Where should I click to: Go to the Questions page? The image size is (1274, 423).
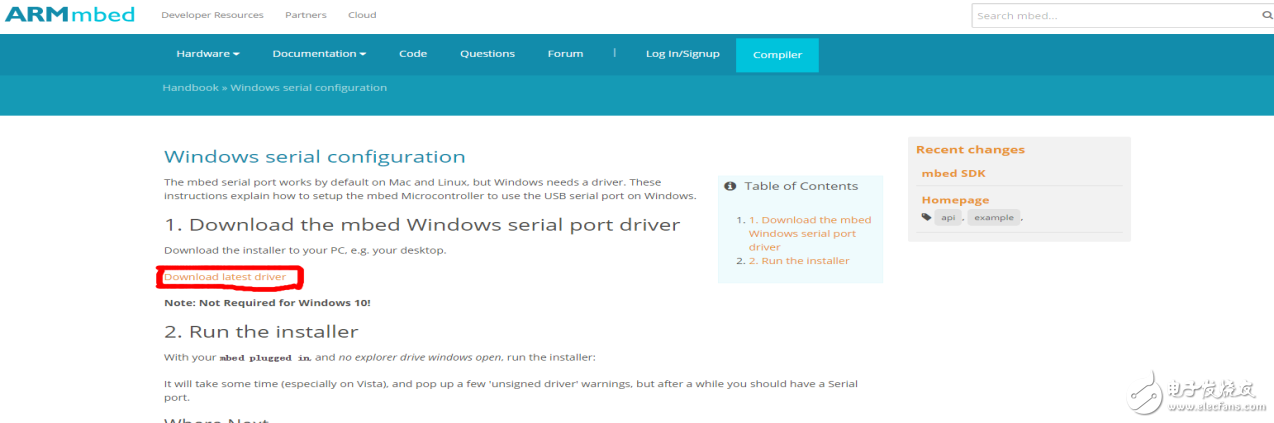[487, 54]
